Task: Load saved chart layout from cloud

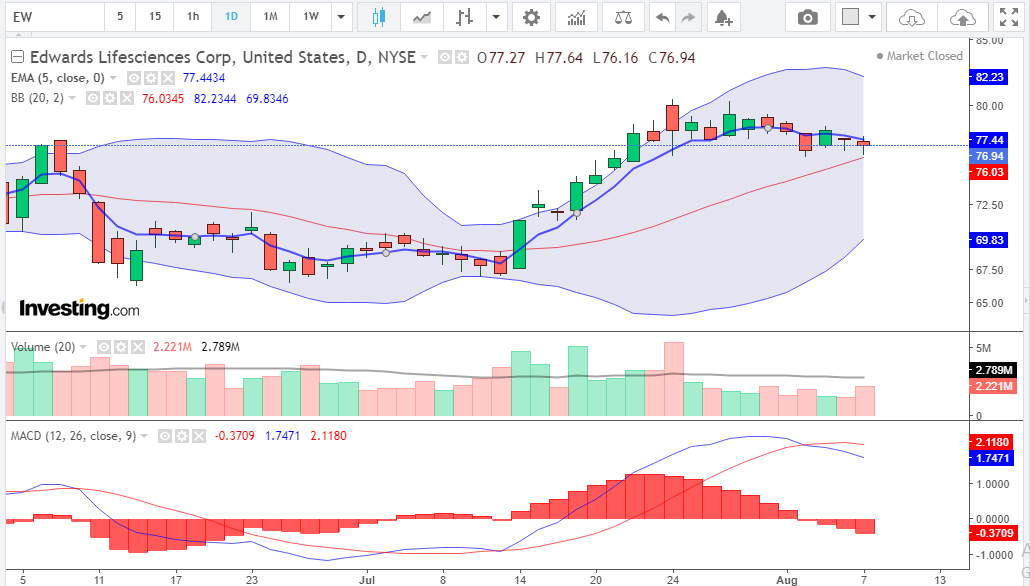Action: [911, 17]
